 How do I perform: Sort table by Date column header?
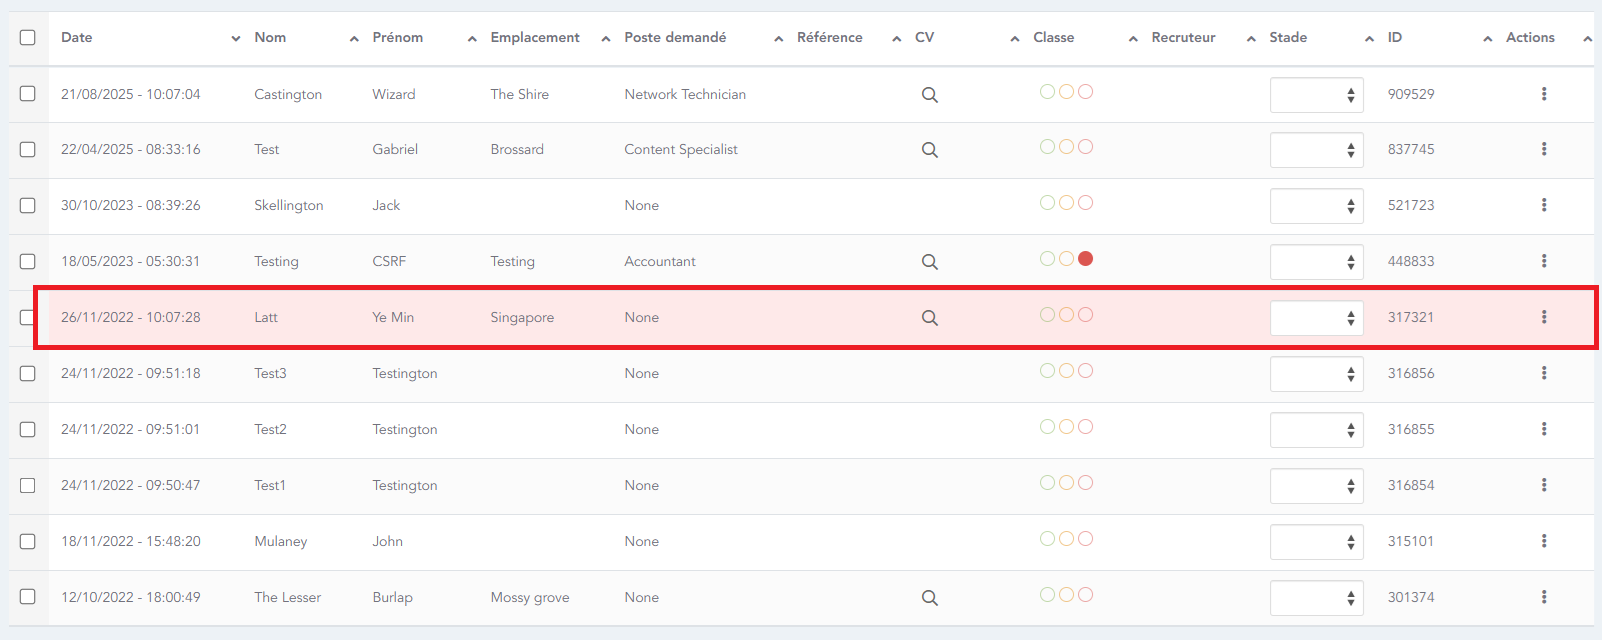click(77, 37)
